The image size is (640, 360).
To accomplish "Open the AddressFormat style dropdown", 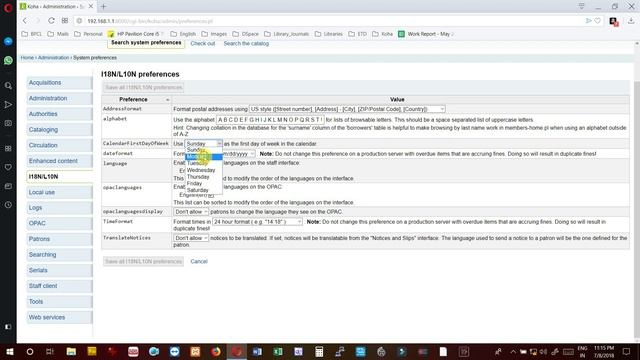I will click(x=347, y=109).
